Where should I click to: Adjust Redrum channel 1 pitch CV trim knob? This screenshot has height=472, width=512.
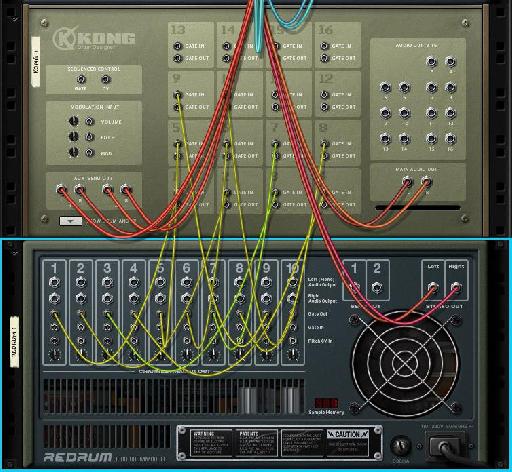click(x=55, y=354)
